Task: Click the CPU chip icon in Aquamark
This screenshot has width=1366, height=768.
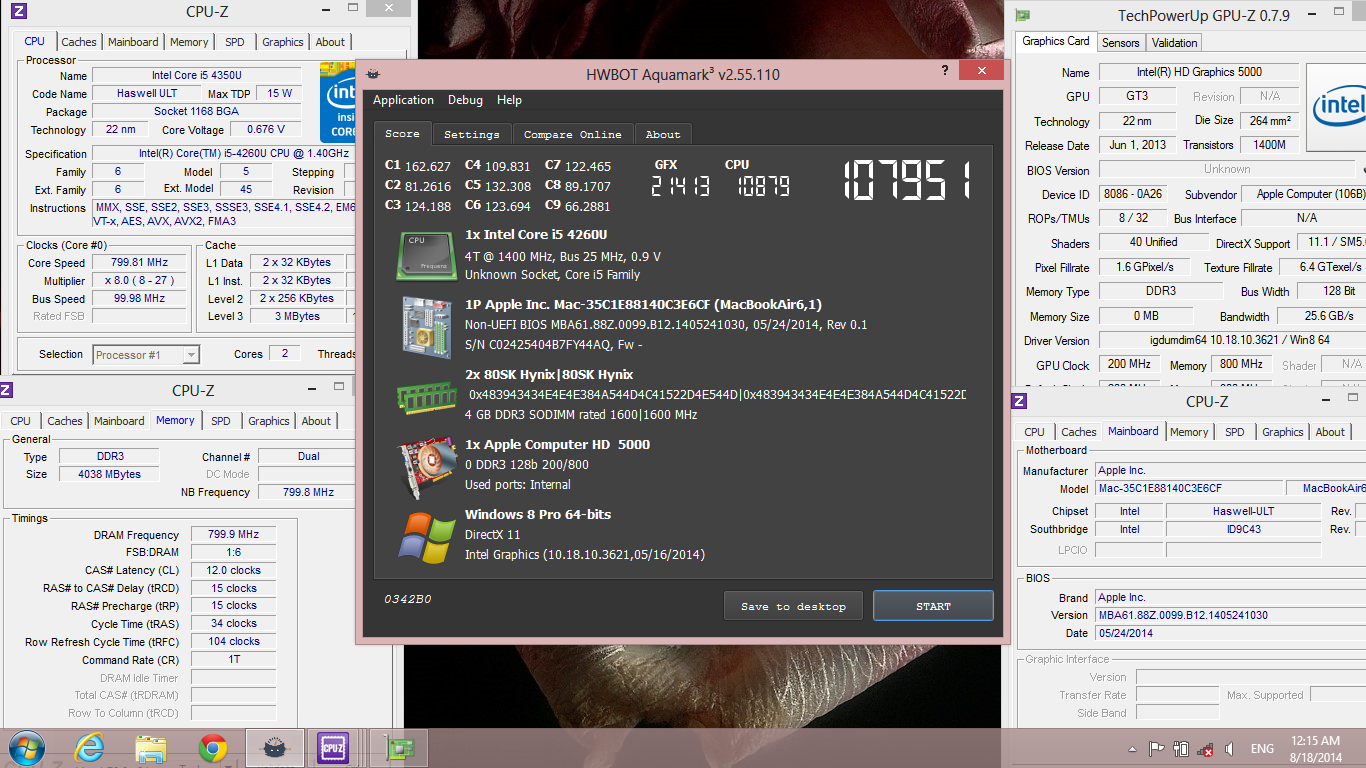Action: click(x=427, y=254)
